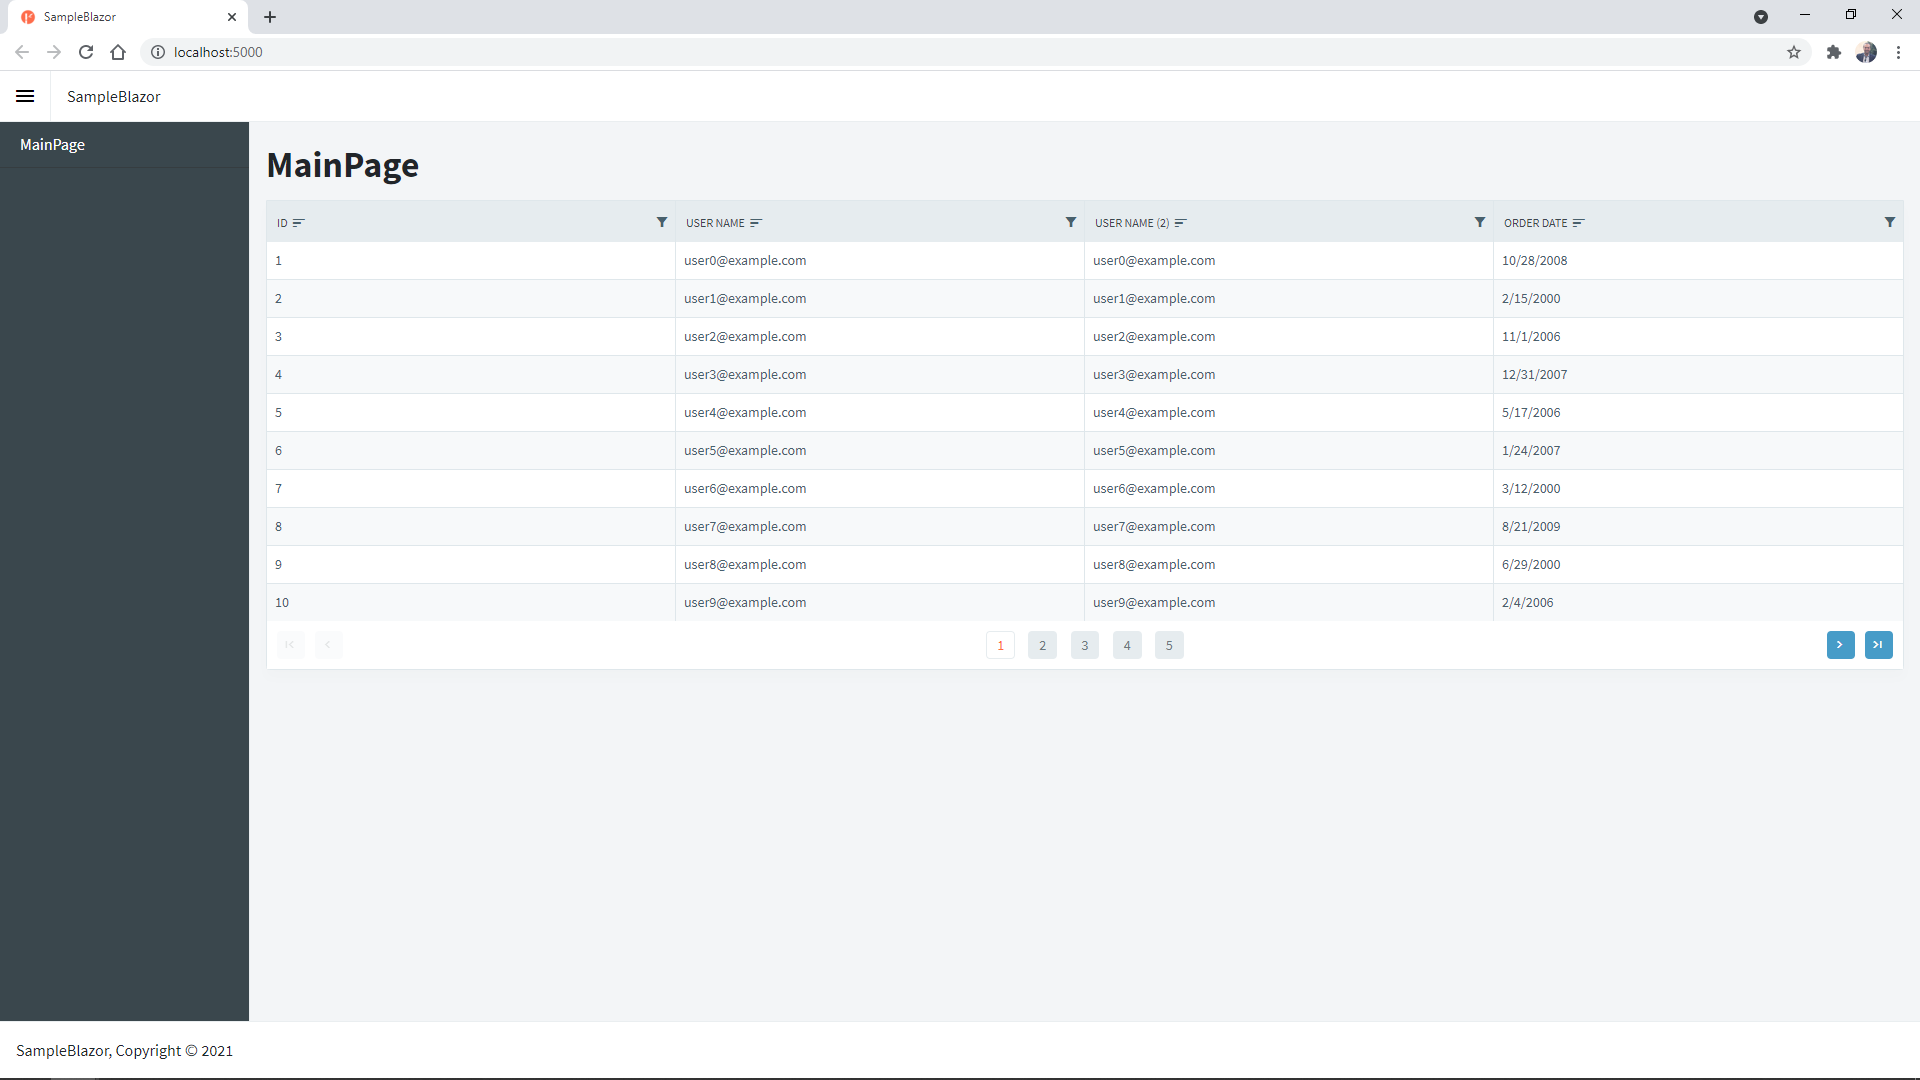Viewport: 1920px width, 1080px height.
Task: Click the address bar showing localhost:5000
Action: point(218,52)
